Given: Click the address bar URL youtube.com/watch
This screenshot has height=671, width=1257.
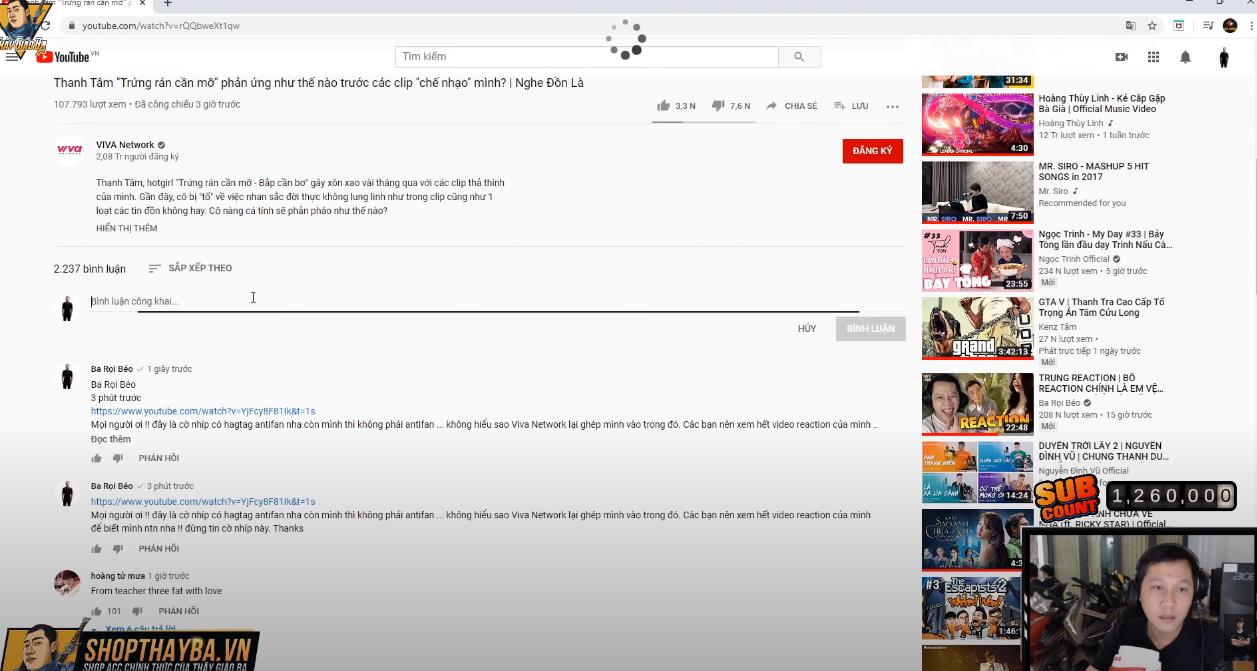Looking at the screenshot, I should coord(161,25).
